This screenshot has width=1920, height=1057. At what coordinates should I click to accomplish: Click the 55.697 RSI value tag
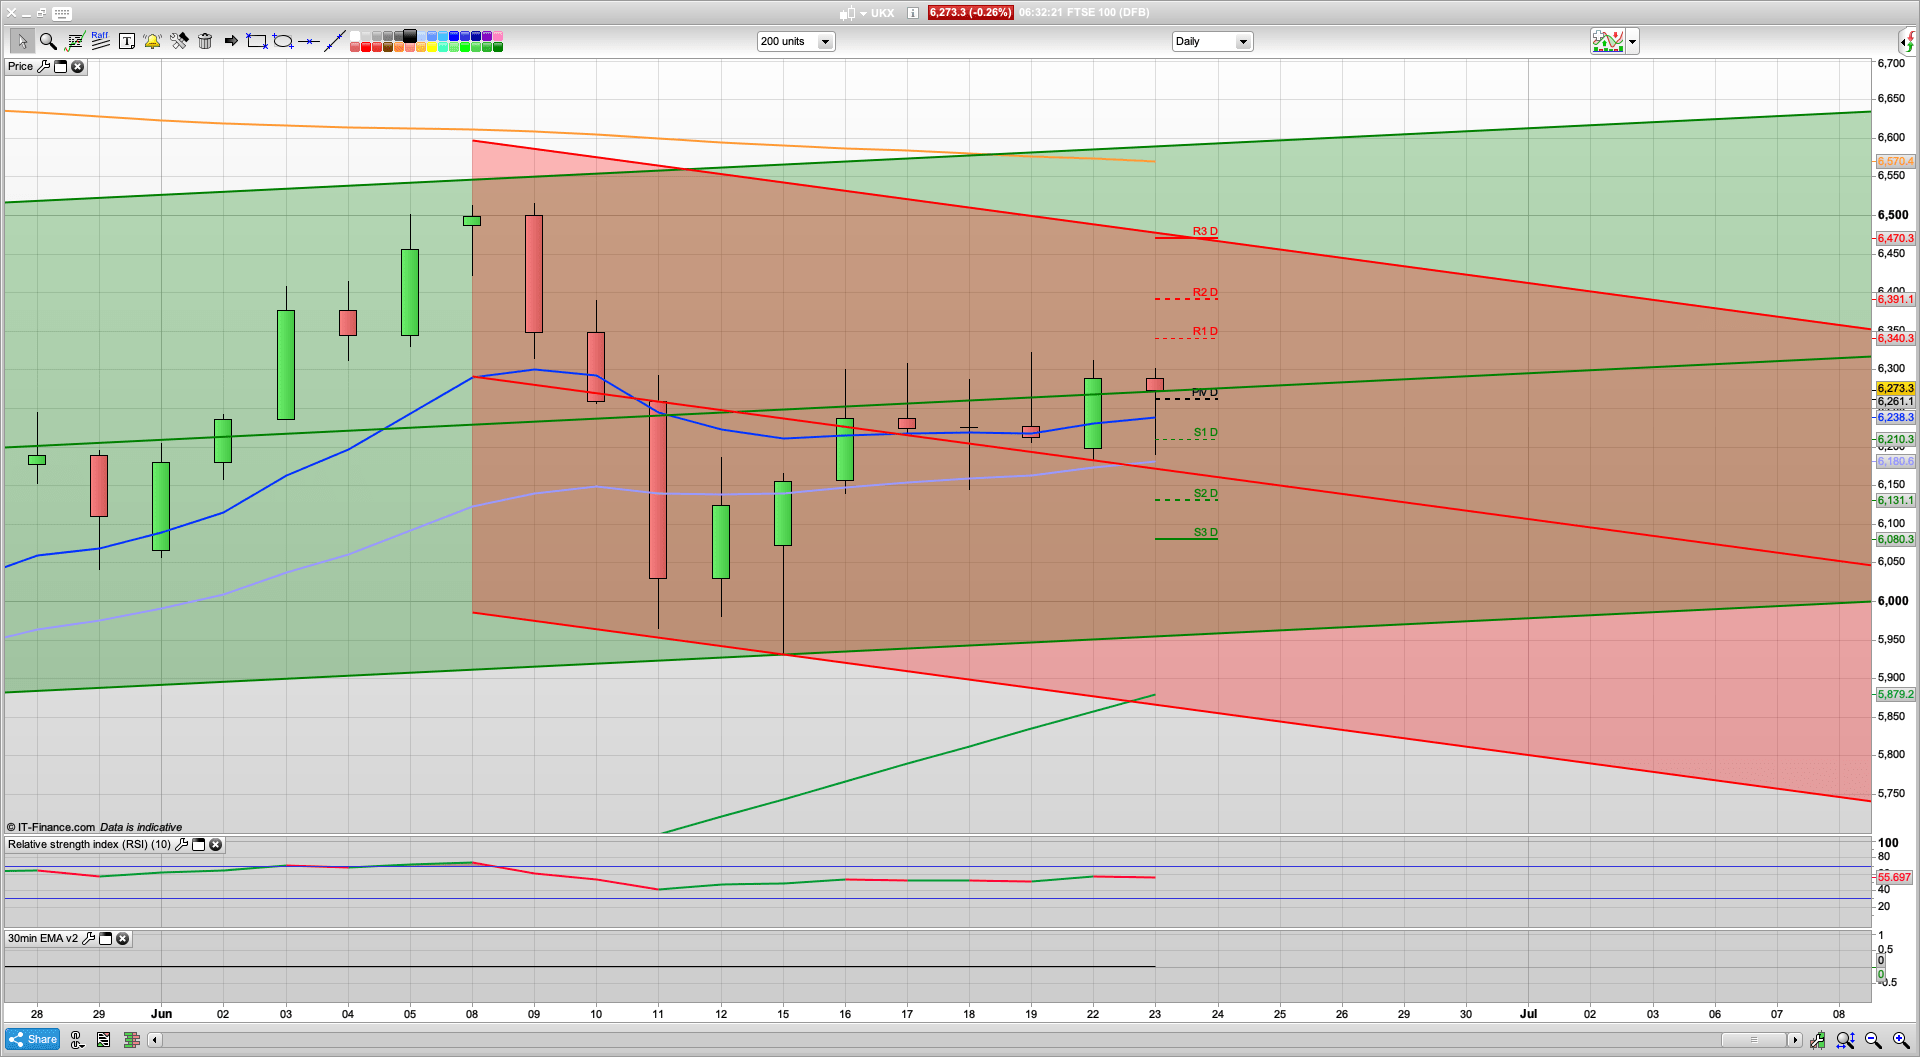coord(1894,877)
